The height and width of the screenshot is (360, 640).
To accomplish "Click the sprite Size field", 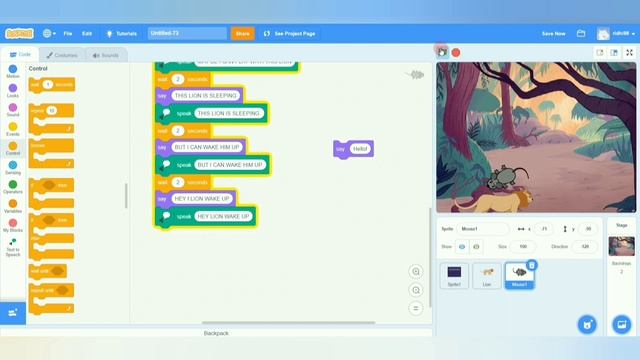I will (523, 247).
